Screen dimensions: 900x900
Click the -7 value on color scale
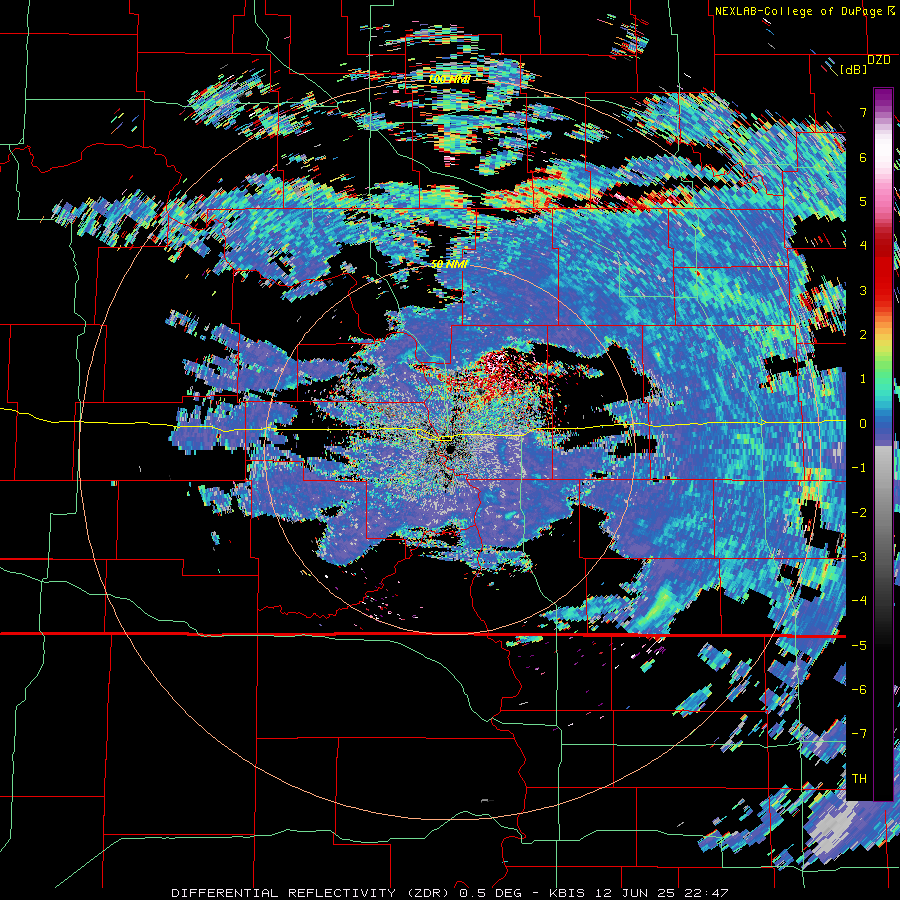click(859, 734)
